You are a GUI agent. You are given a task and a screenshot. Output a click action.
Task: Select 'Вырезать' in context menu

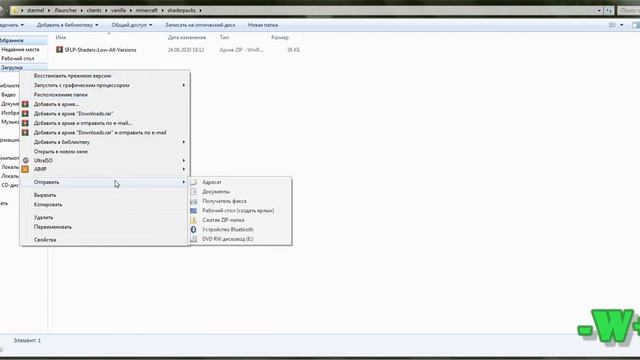click(x=45, y=195)
